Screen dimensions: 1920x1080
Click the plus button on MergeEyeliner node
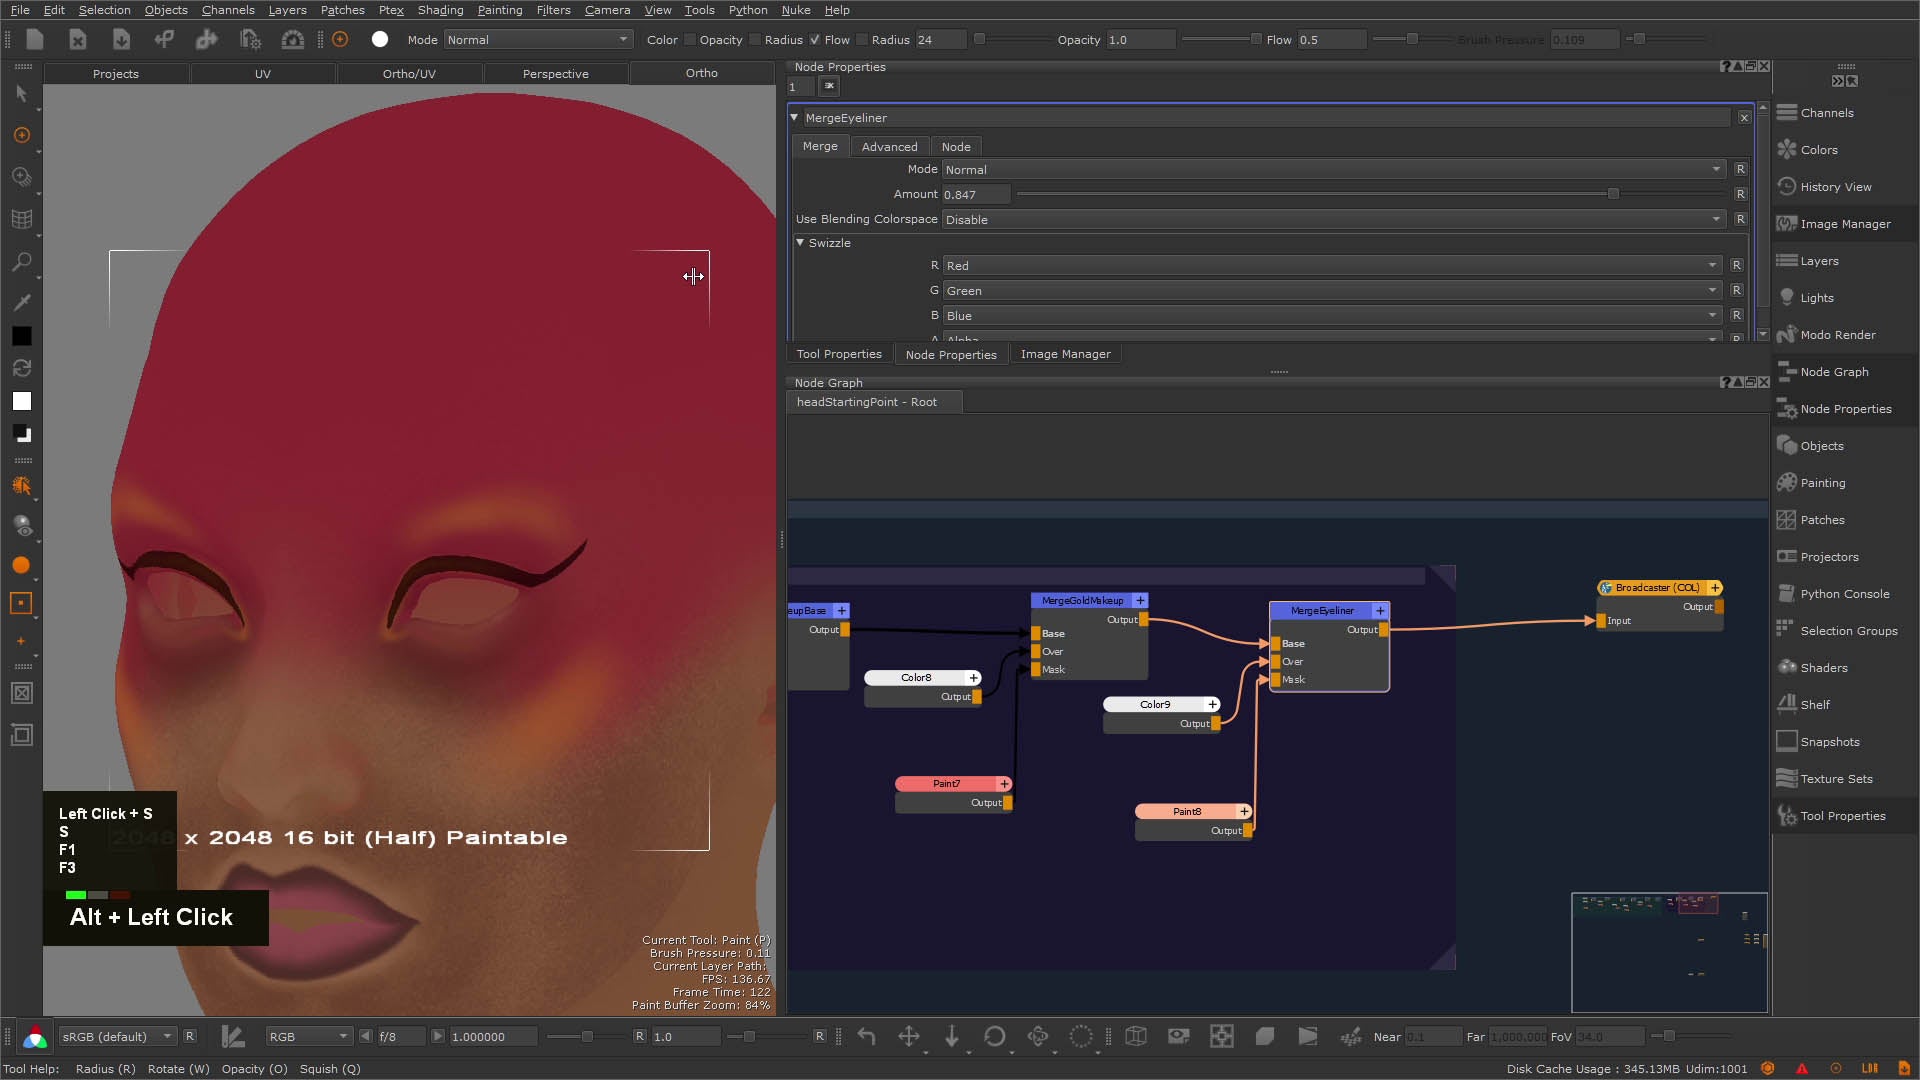(1380, 611)
